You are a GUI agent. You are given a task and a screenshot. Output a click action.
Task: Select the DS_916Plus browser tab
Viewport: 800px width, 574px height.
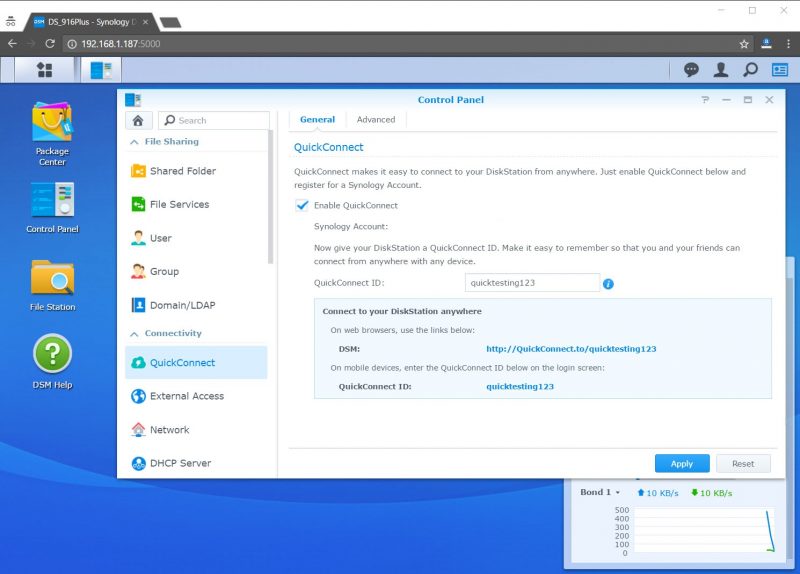click(89, 22)
